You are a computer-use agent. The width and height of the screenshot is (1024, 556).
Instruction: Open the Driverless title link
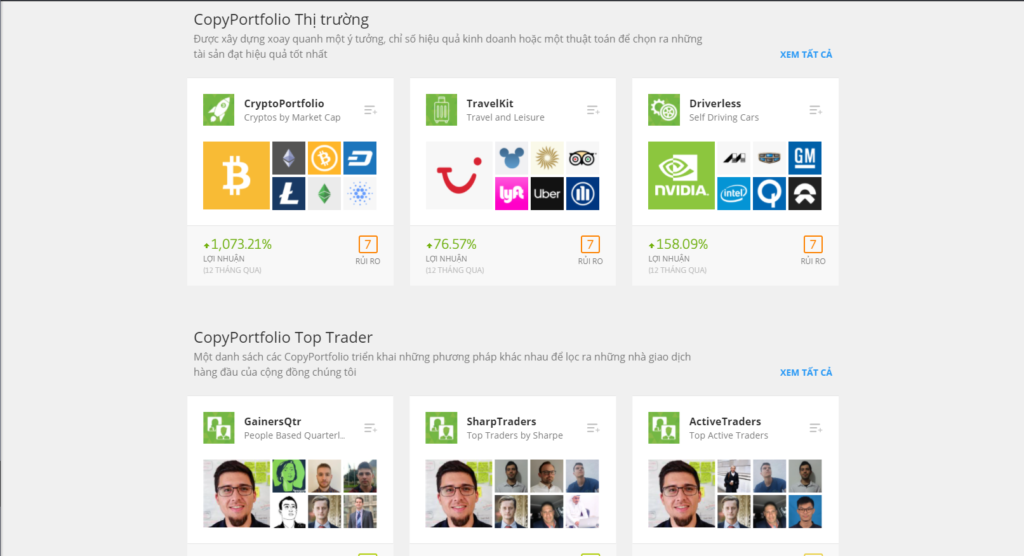(x=714, y=103)
